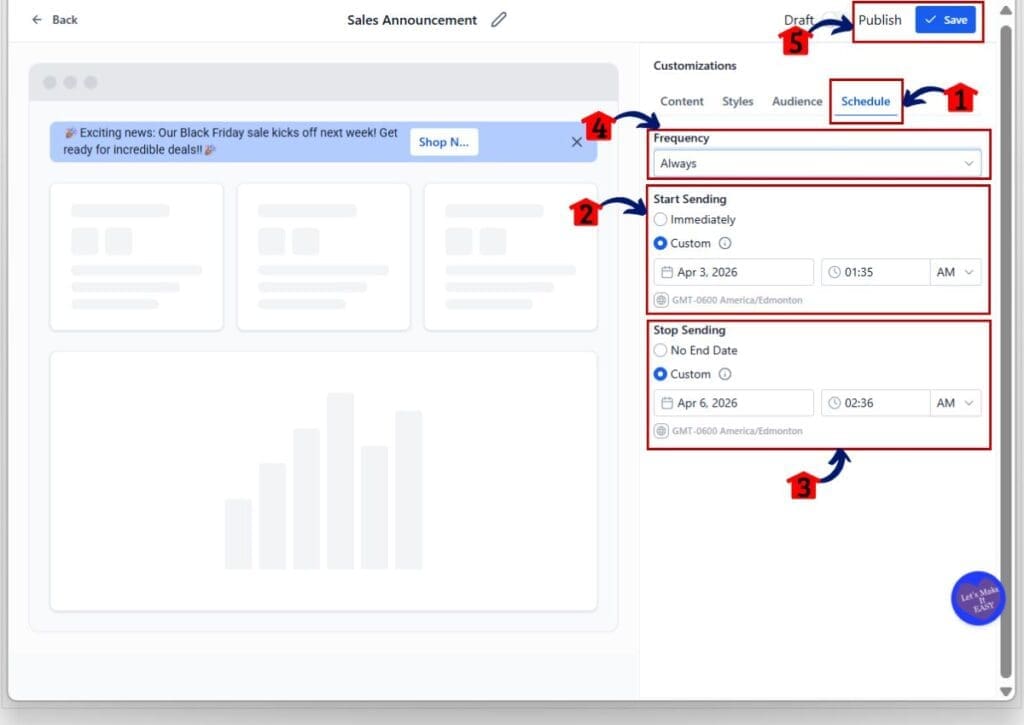Switch to the Styles tab
The height and width of the screenshot is (725, 1024).
point(738,101)
